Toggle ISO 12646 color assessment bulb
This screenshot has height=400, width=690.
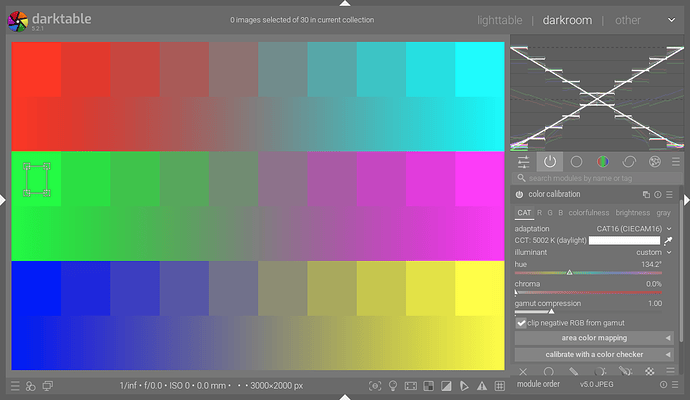(393, 386)
